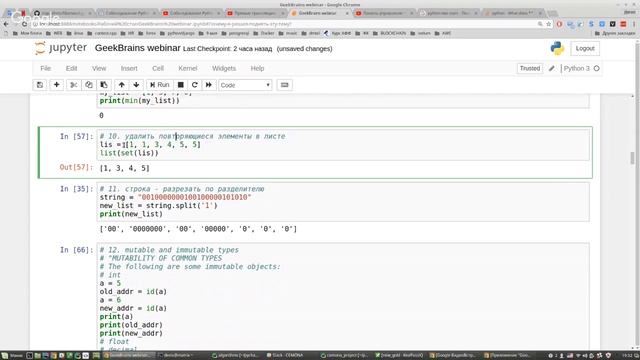Click inside code cell In [35]
Screen dimensions: 640x360
343,202
